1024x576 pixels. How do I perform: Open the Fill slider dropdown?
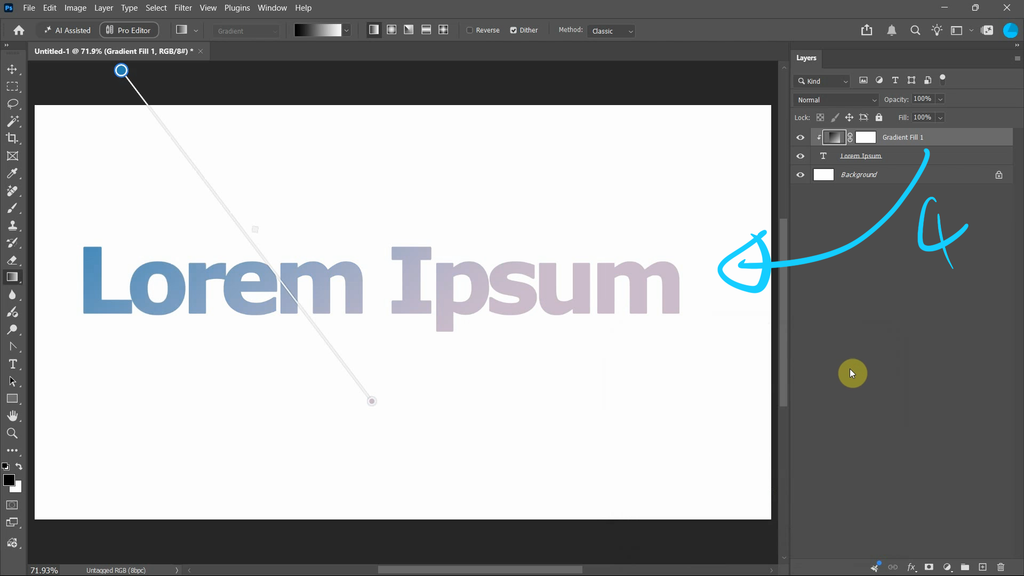coord(940,118)
